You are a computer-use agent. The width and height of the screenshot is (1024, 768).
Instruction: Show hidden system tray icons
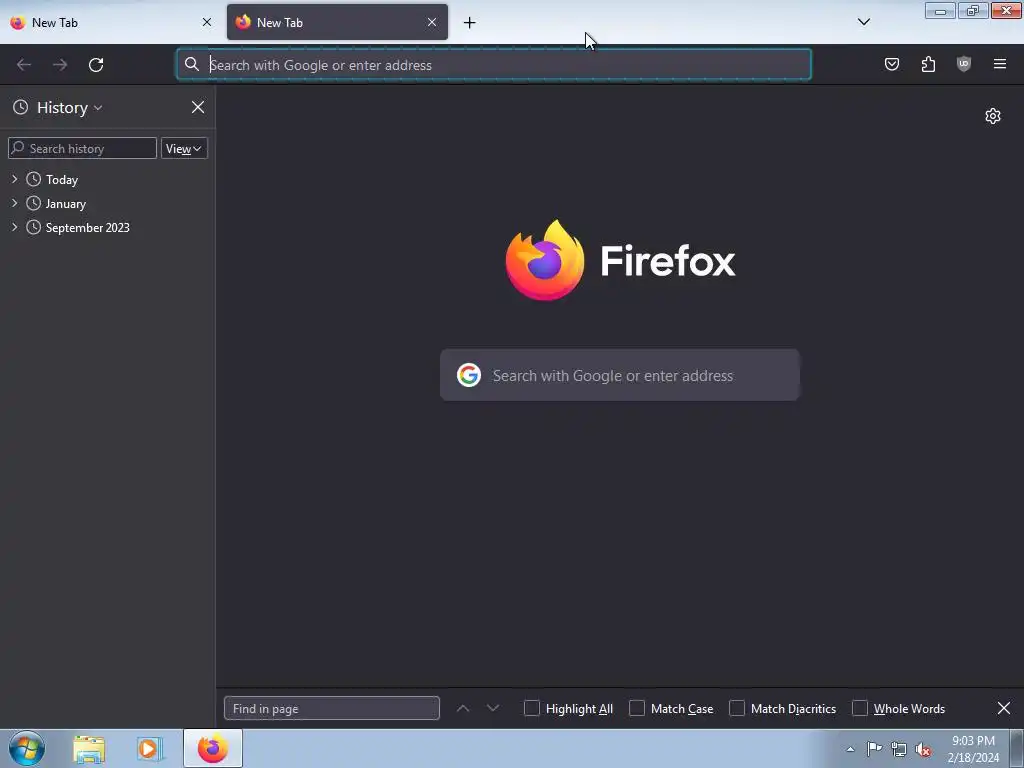(x=850, y=749)
